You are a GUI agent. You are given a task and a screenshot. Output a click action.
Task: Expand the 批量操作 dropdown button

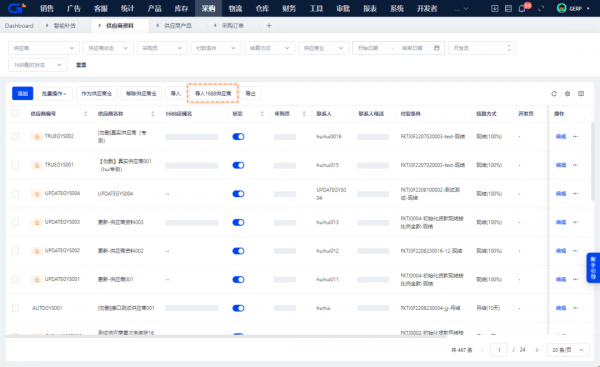tap(54, 93)
